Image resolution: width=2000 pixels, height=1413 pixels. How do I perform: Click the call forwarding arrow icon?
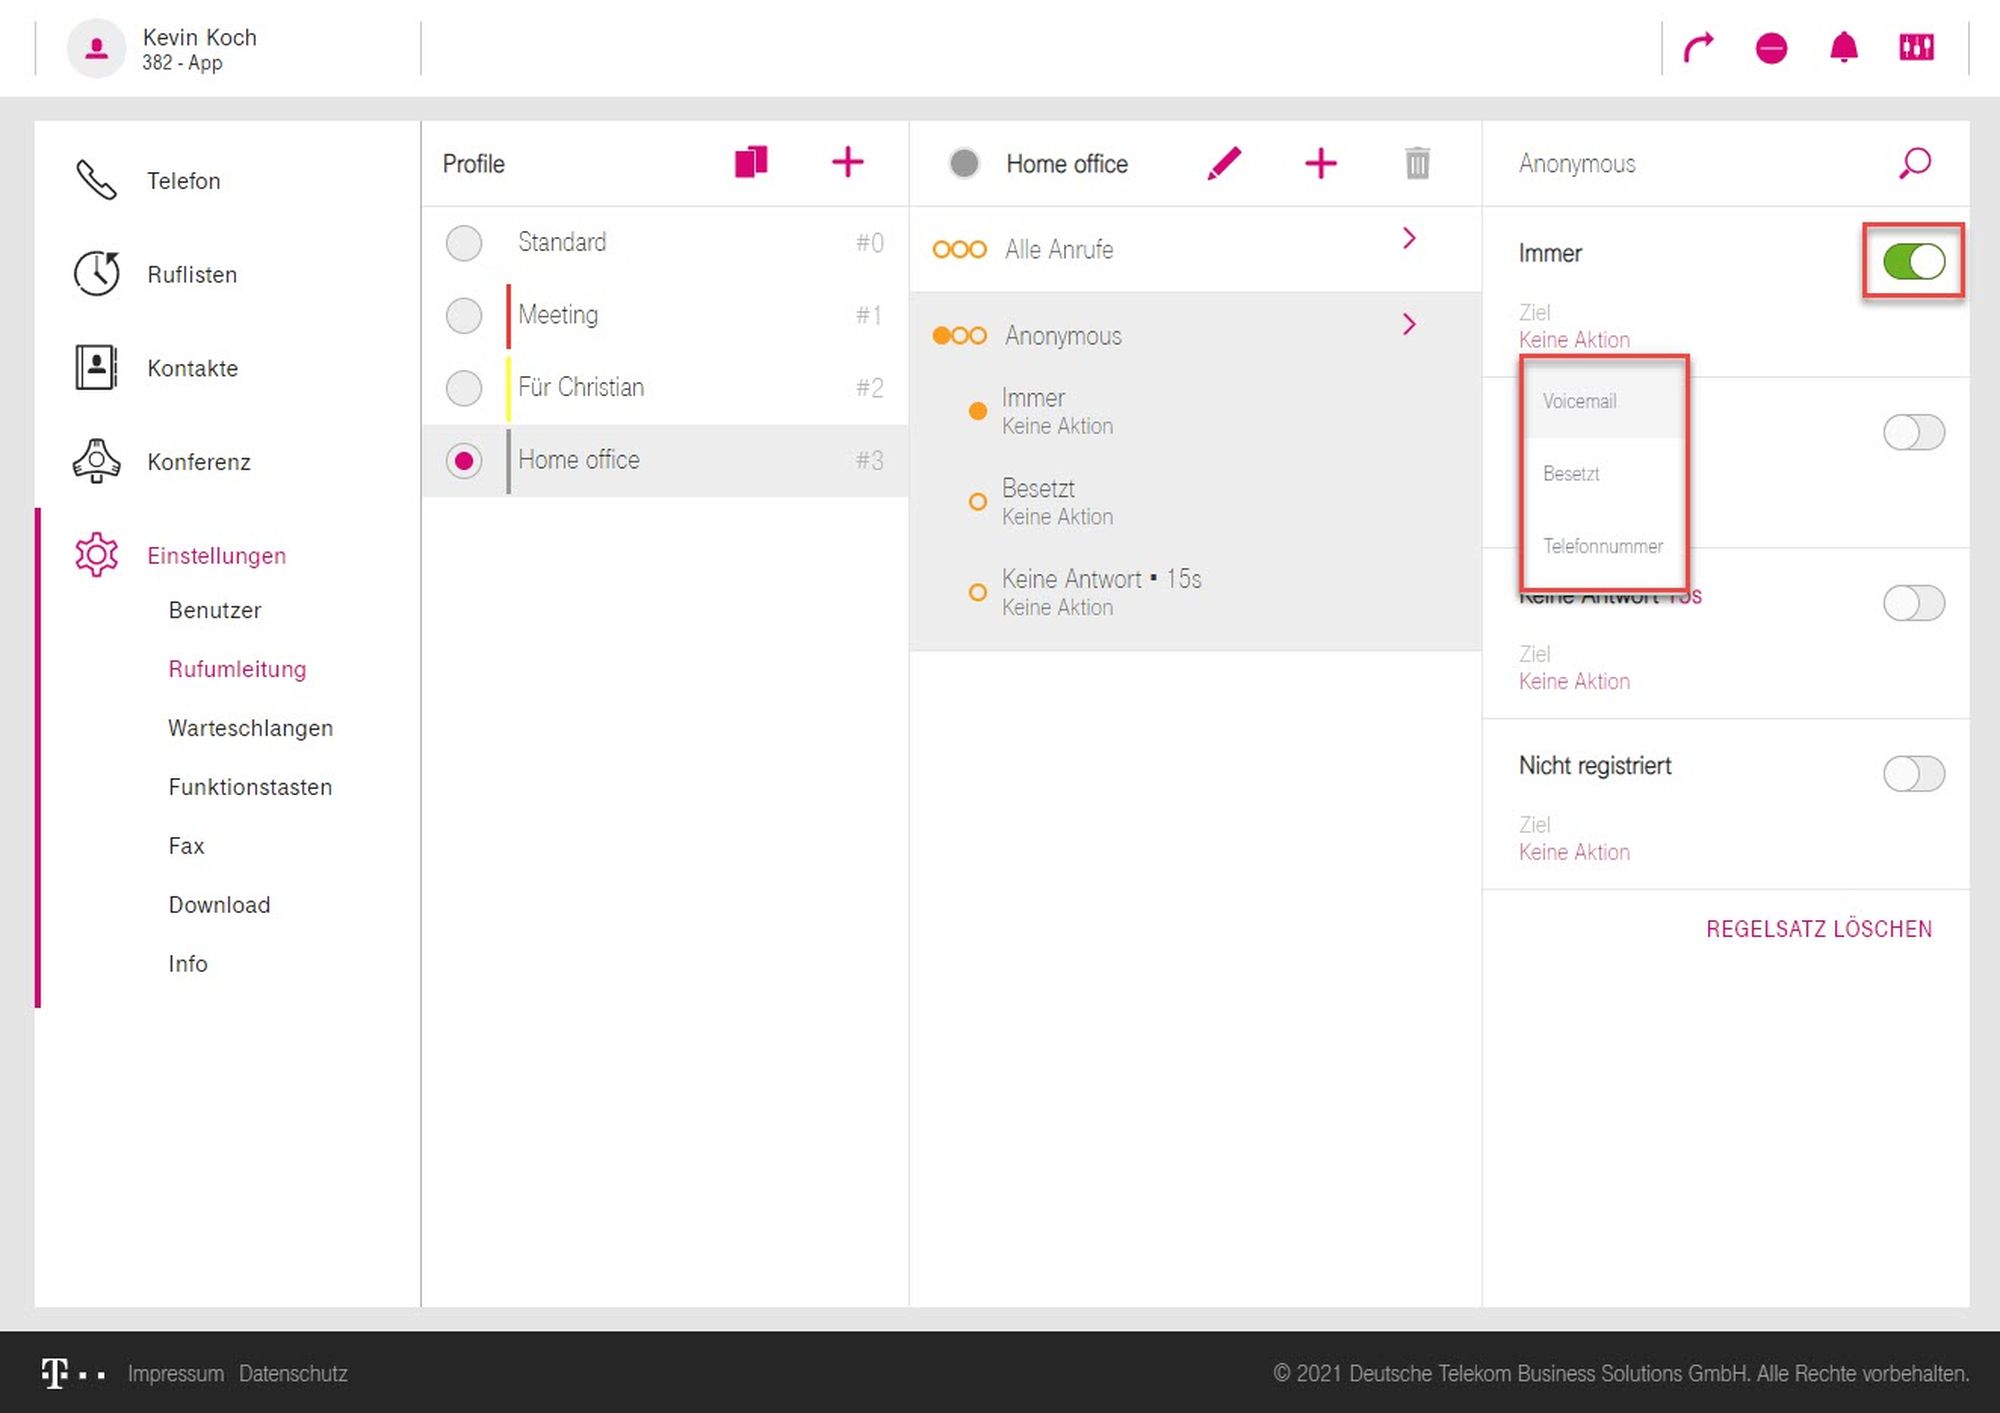(1698, 47)
